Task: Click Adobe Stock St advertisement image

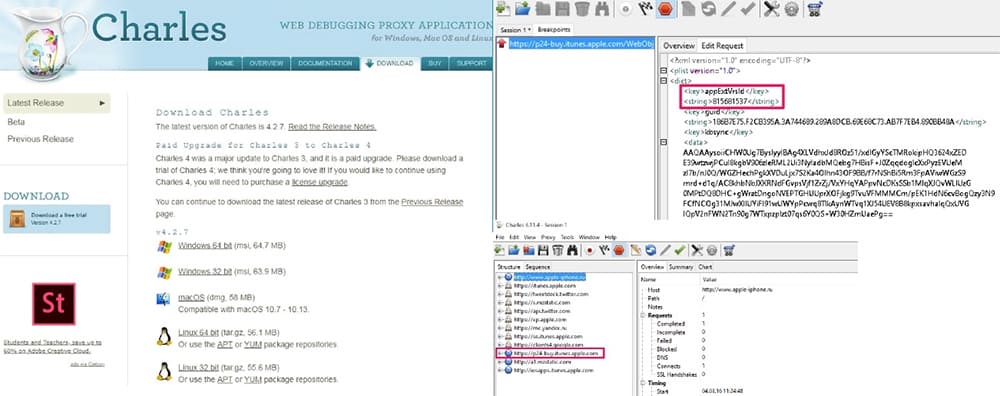Action: (x=54, y=304)
